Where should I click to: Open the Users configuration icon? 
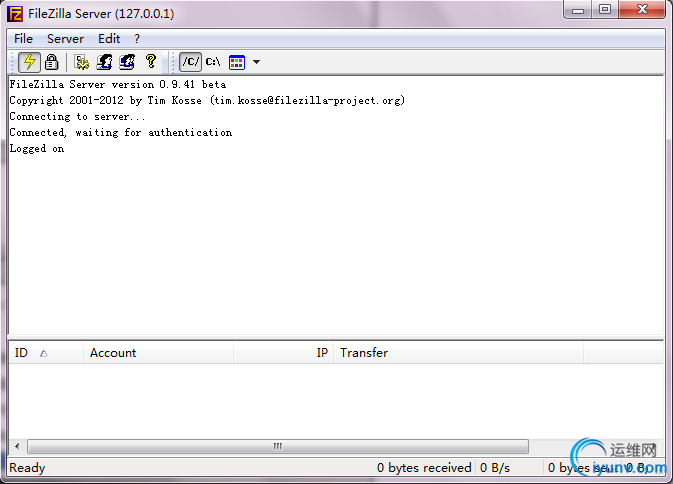tap(104, 62)
